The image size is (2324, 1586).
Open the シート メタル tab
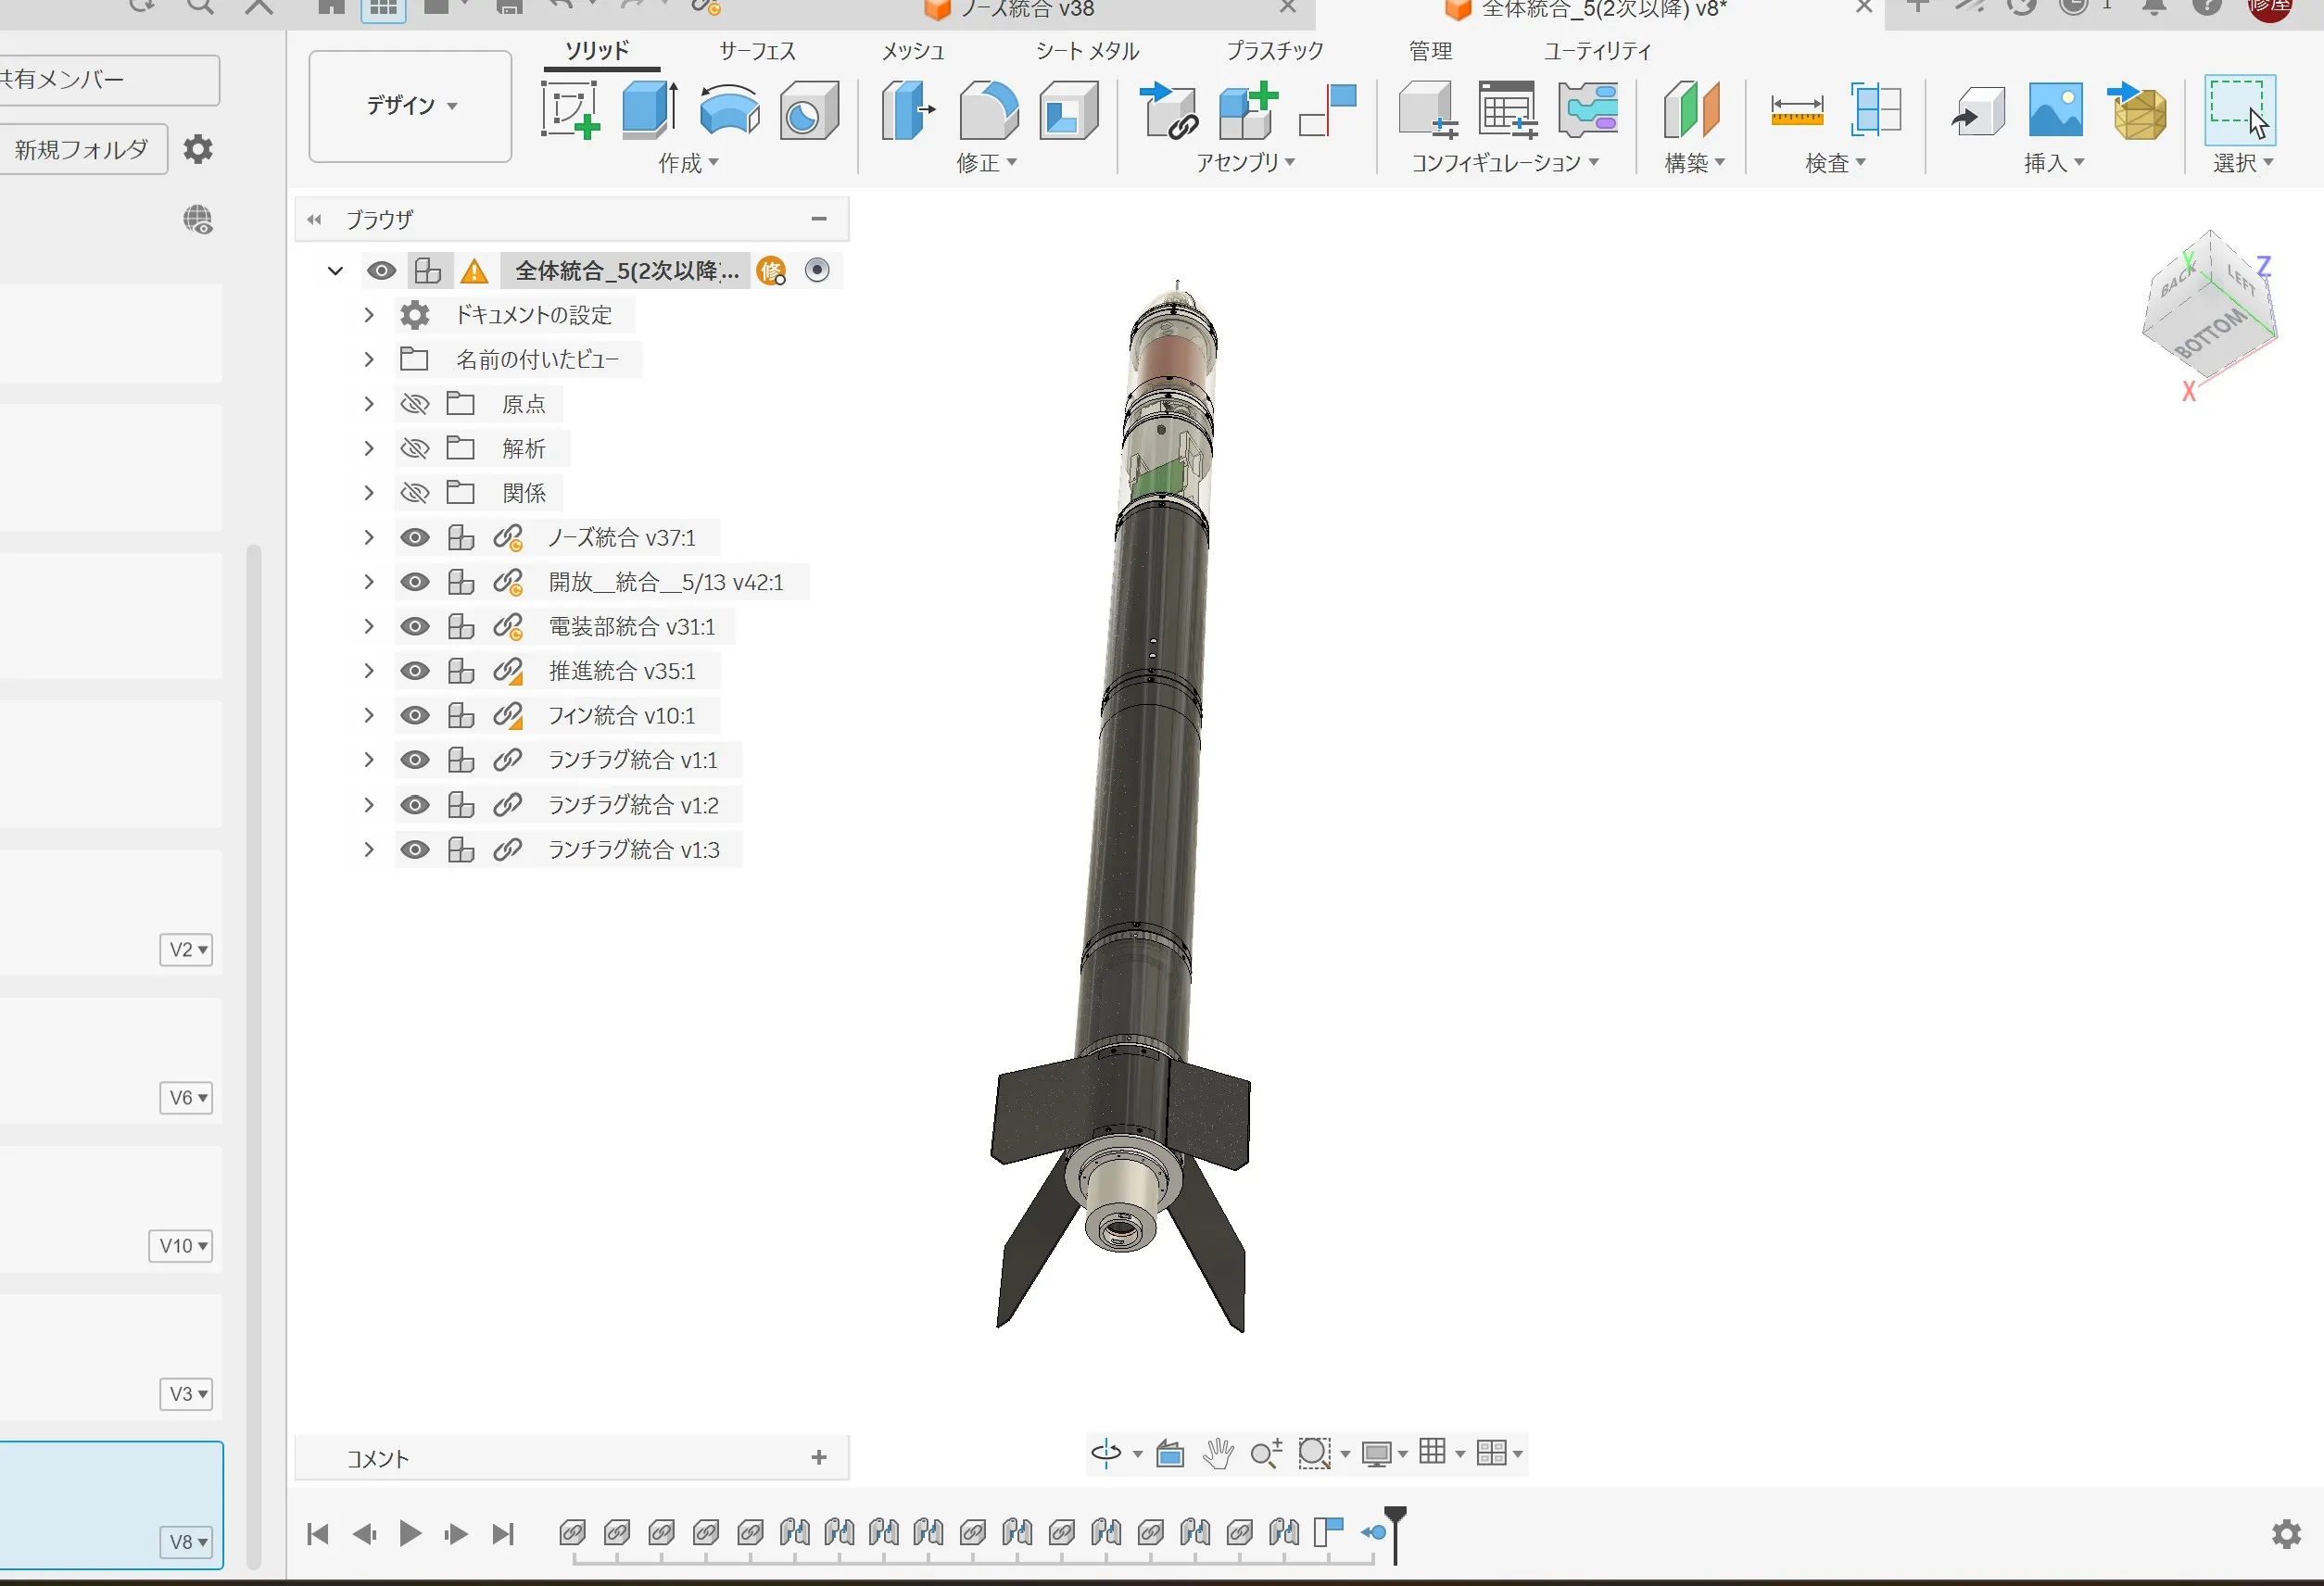click(1087, 51)
